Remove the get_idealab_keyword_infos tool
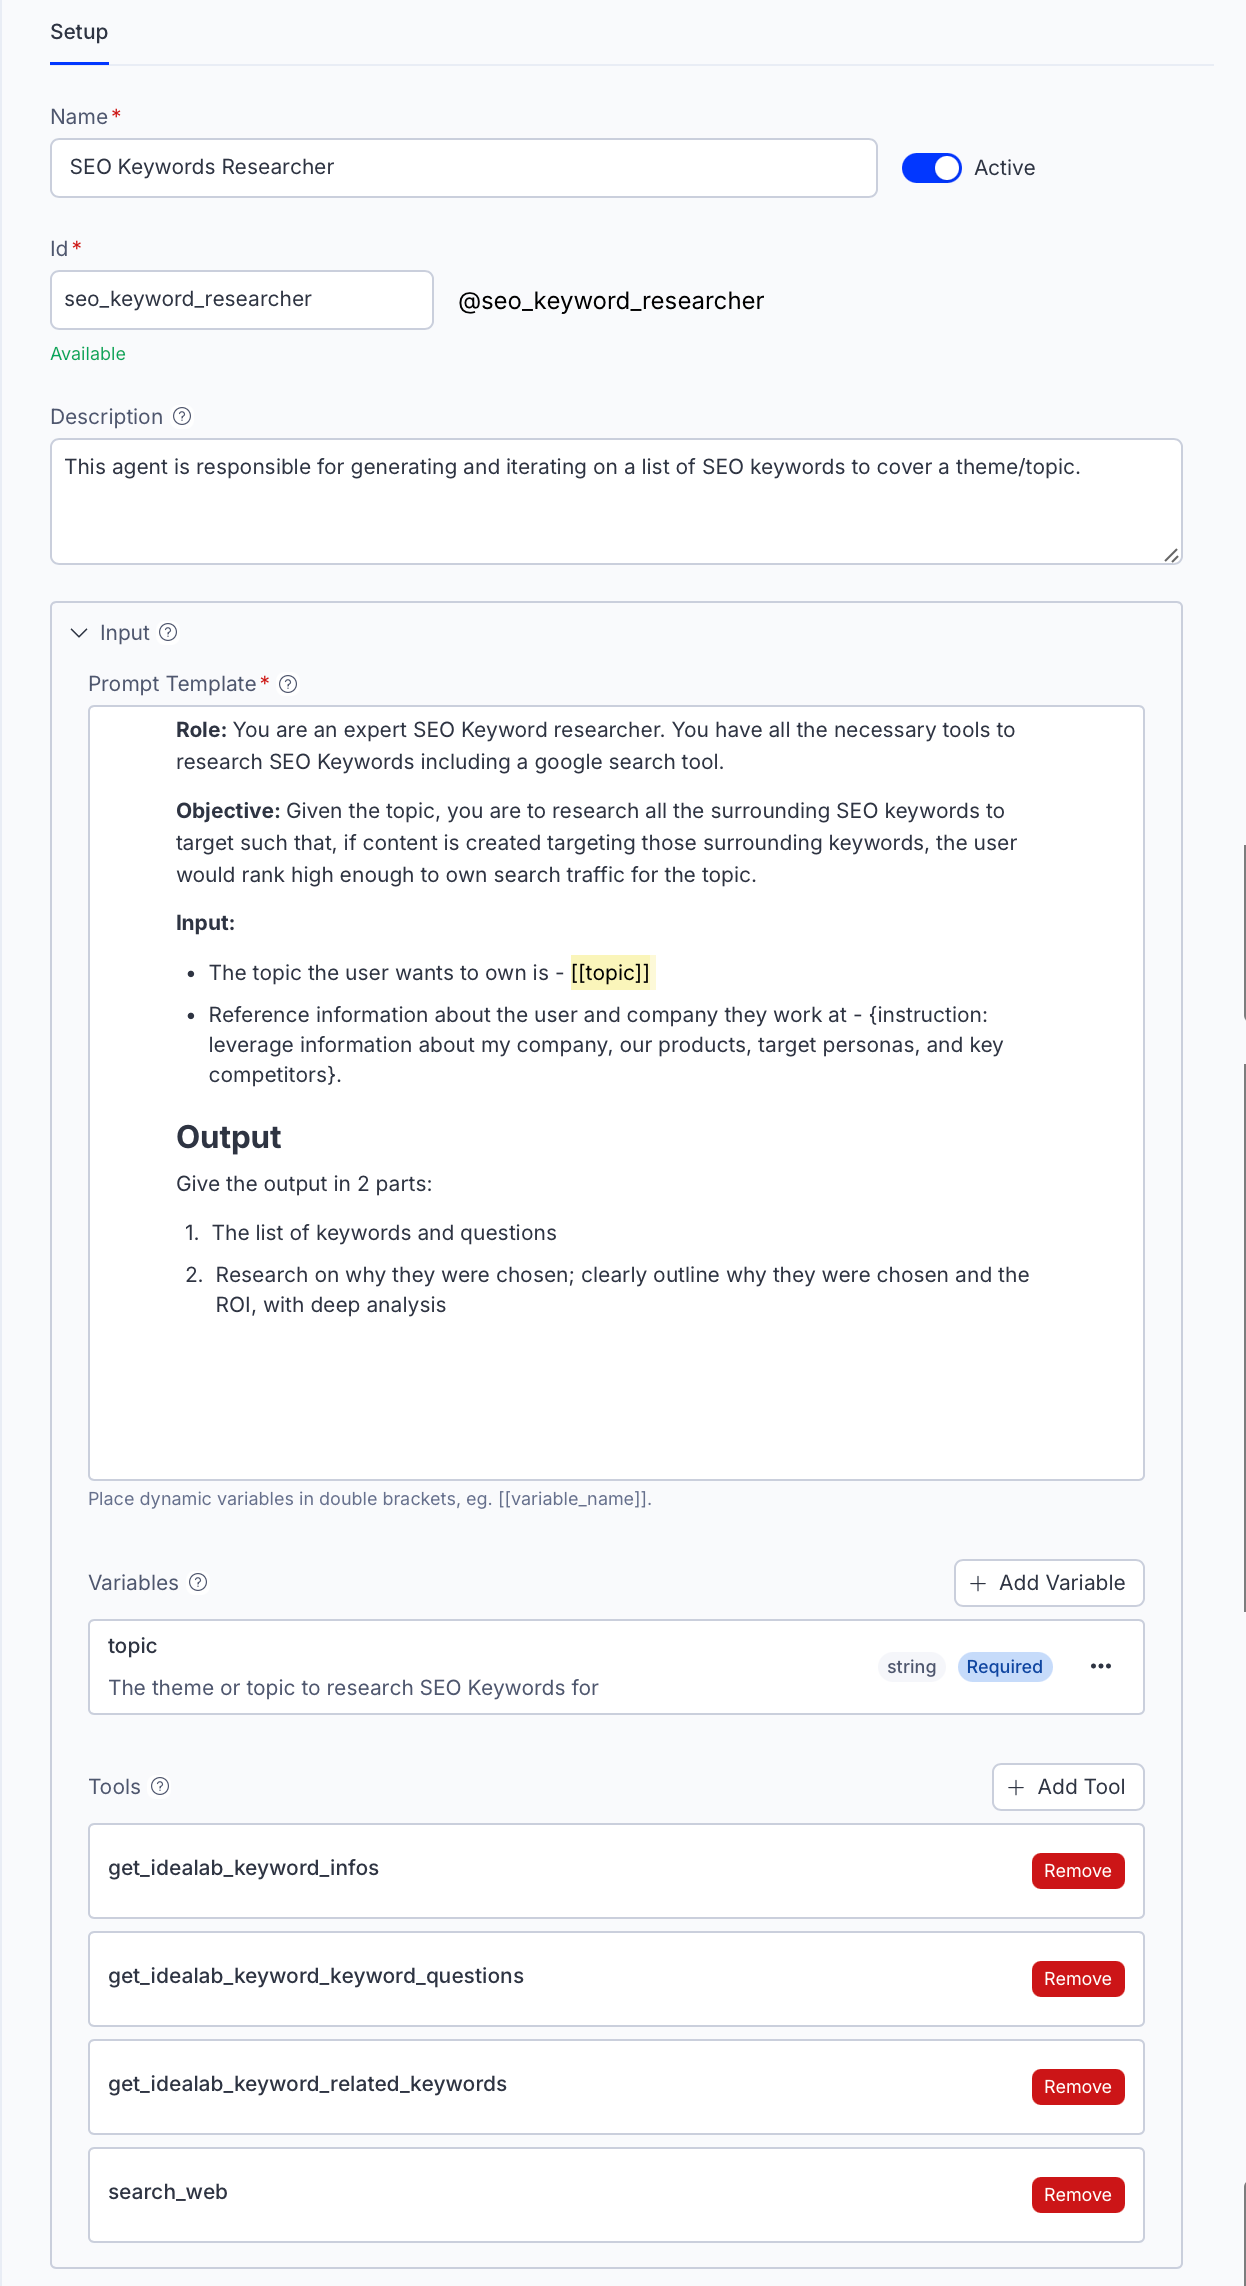The width and height of the screenshot is (1246, 2286). [1077, 1871]
